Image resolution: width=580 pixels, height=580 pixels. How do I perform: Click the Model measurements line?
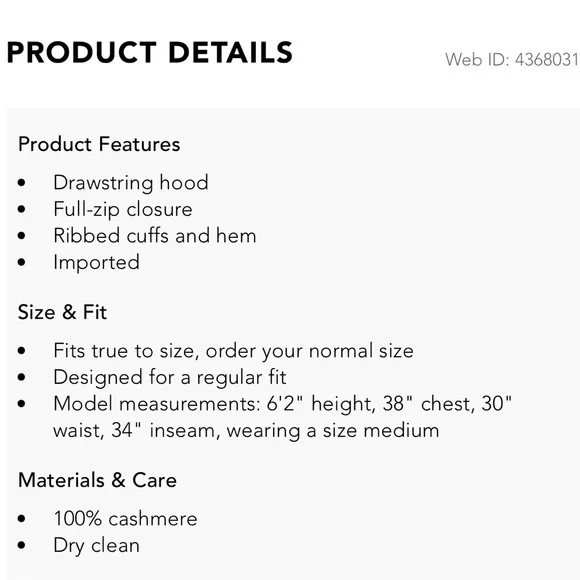click(x=283, y=404)
